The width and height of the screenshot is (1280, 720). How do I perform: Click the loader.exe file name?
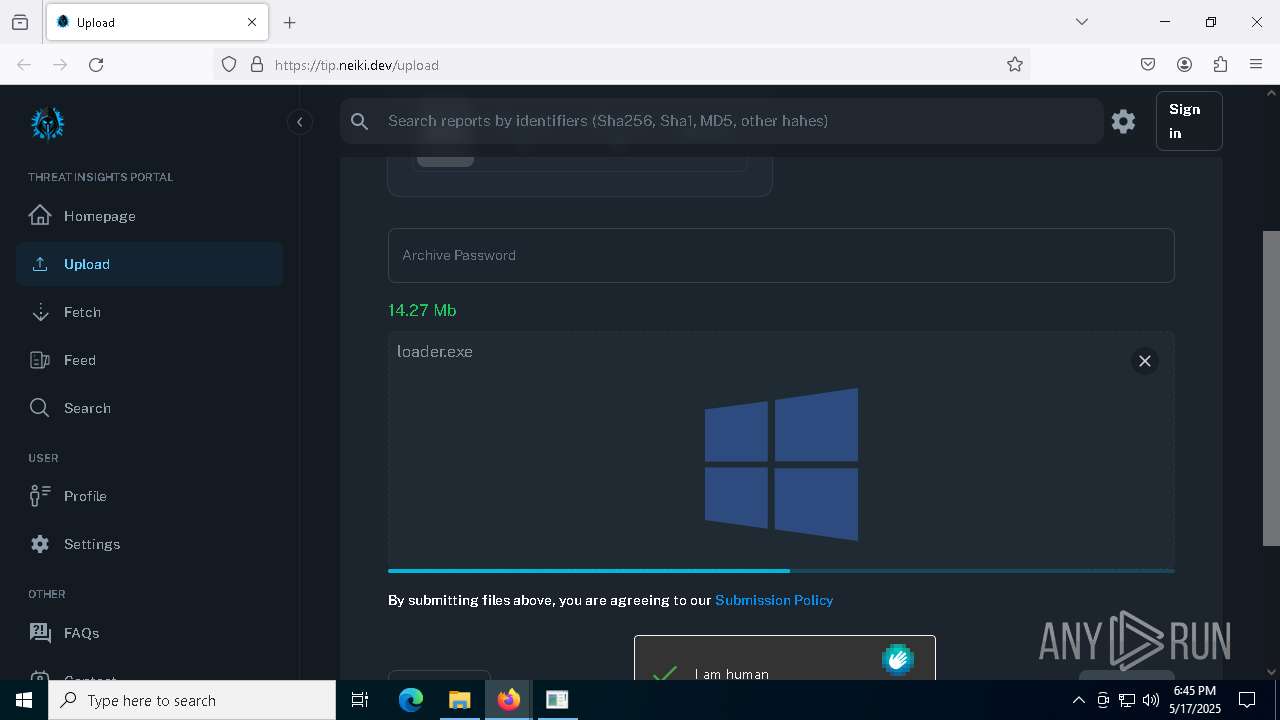435,352
